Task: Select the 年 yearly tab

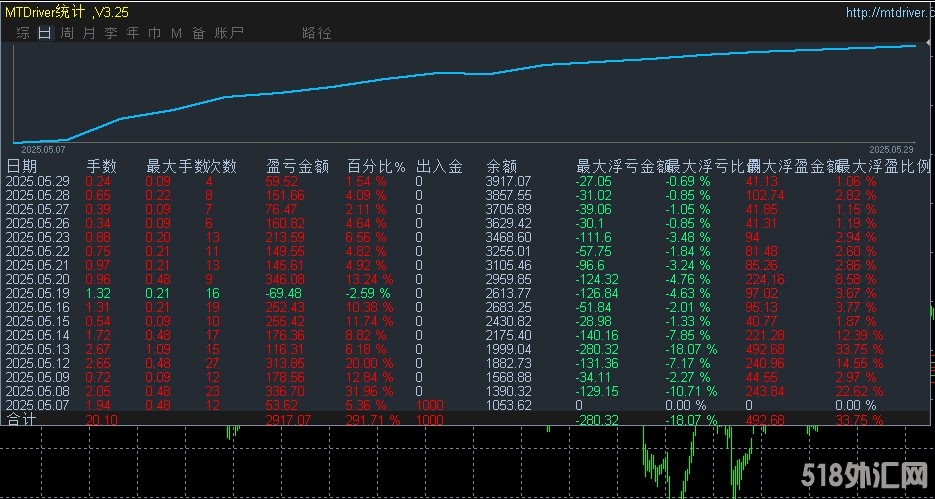Action: [x=132, y=33]
